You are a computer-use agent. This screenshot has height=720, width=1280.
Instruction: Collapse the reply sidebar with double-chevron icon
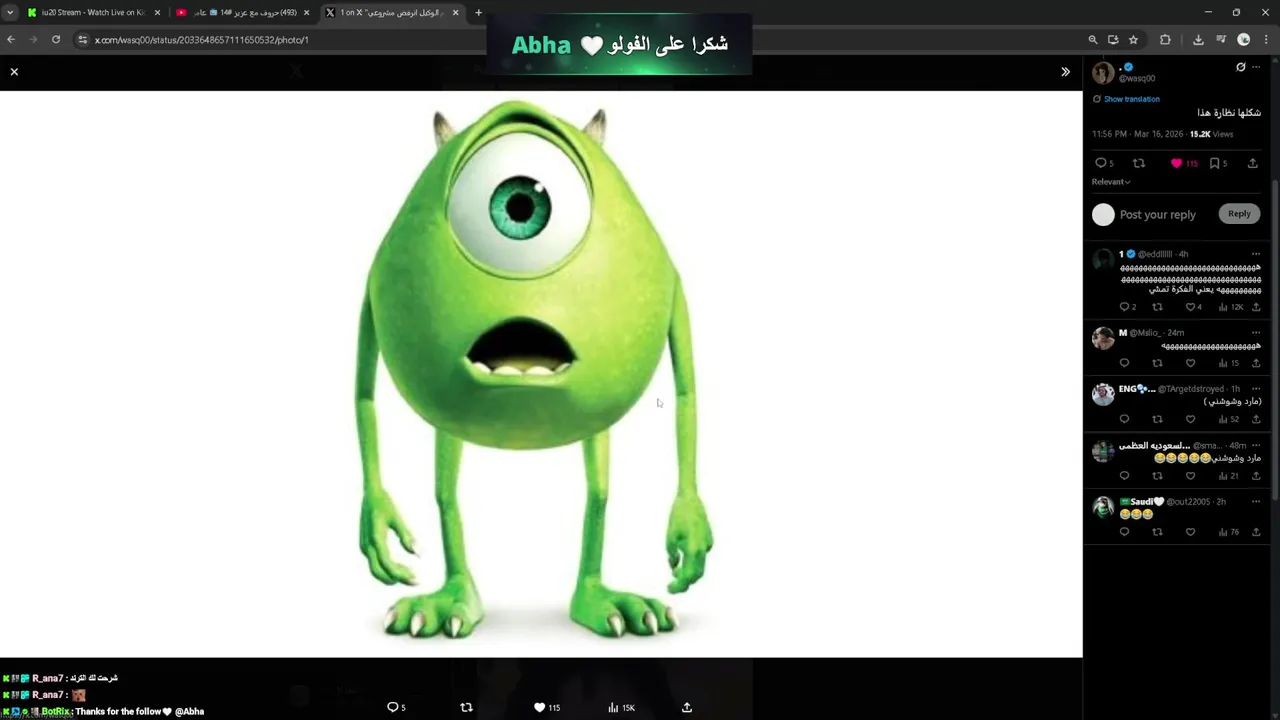pos(1065,72)
